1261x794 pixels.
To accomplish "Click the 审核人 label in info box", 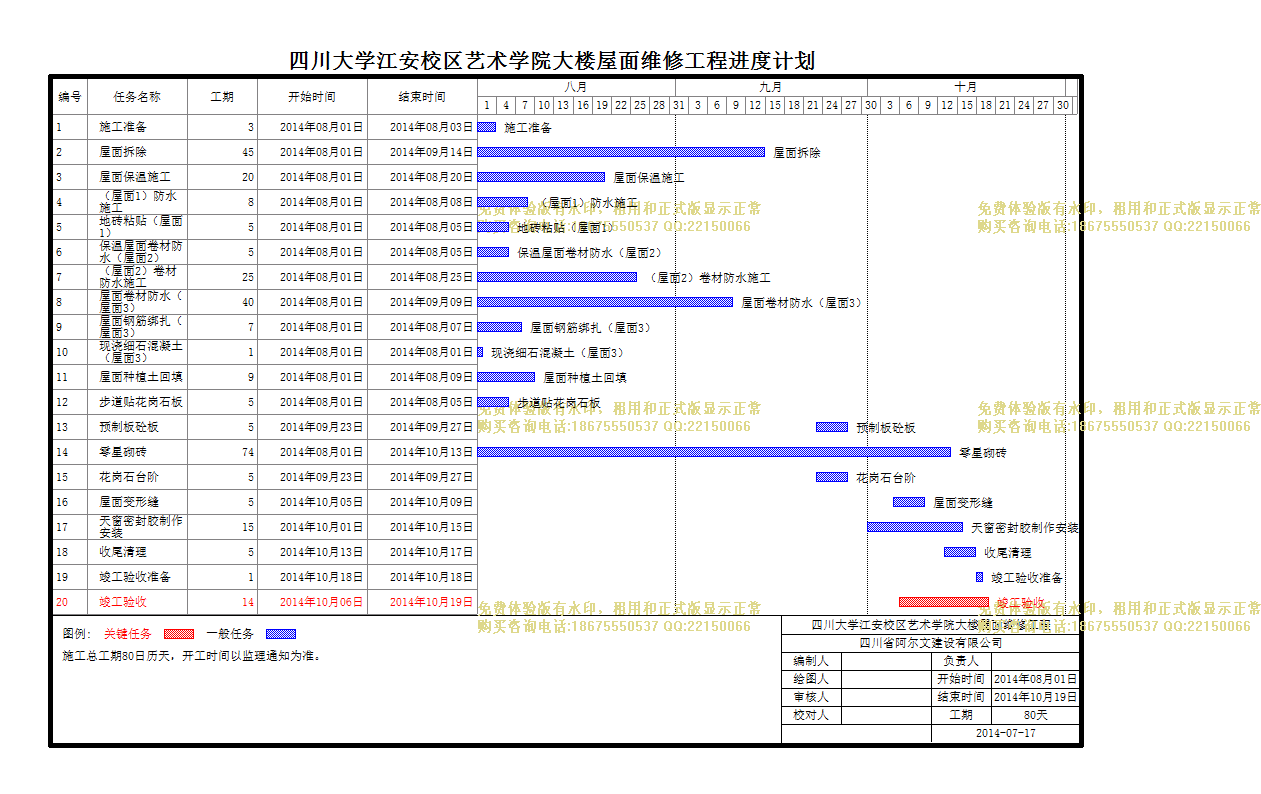I will pyautogui.click(x=811, y=697).
